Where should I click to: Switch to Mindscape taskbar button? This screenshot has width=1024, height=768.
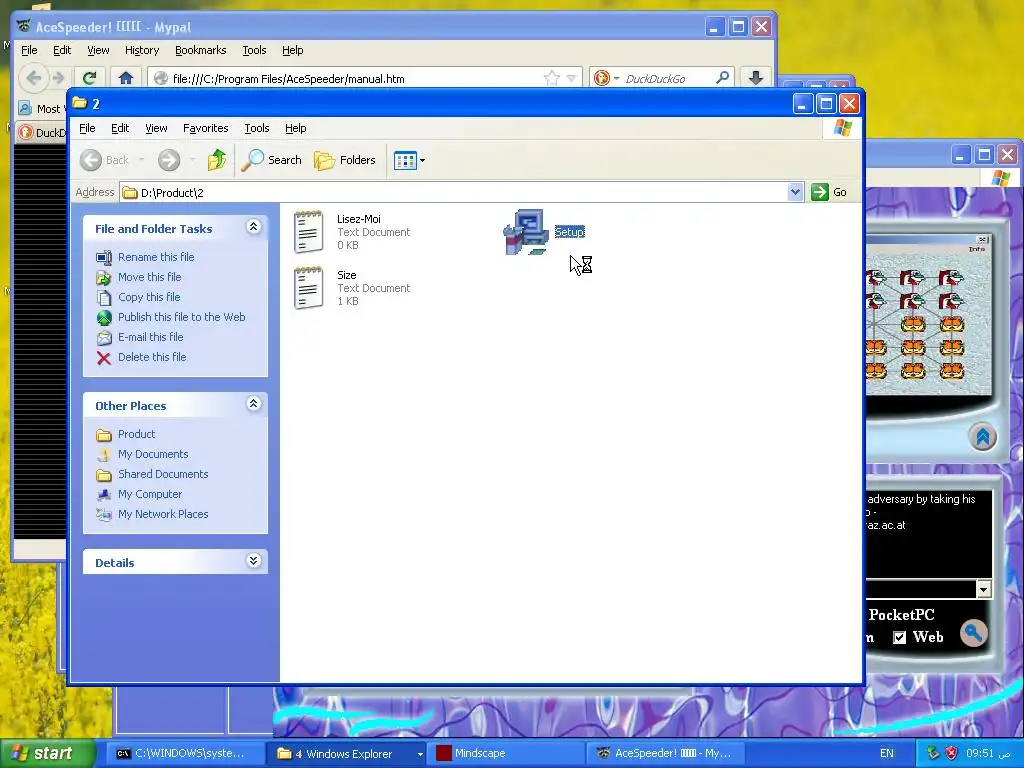point(506,754)
